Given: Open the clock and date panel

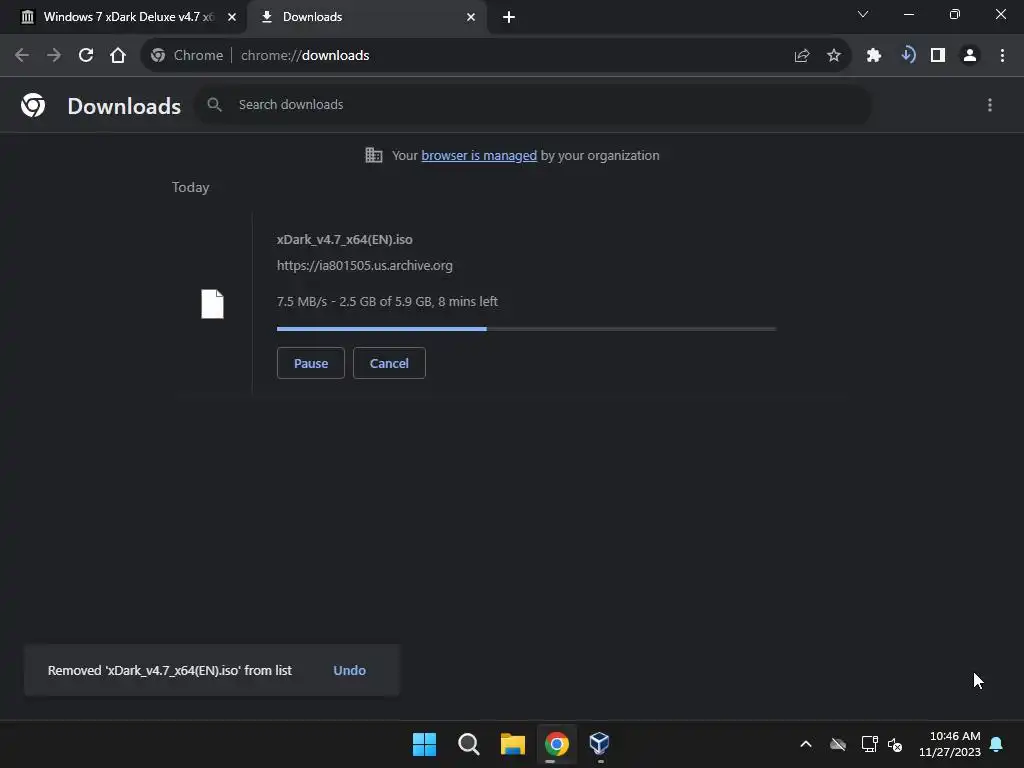Looking at the screenshot, I should [950, 744].
